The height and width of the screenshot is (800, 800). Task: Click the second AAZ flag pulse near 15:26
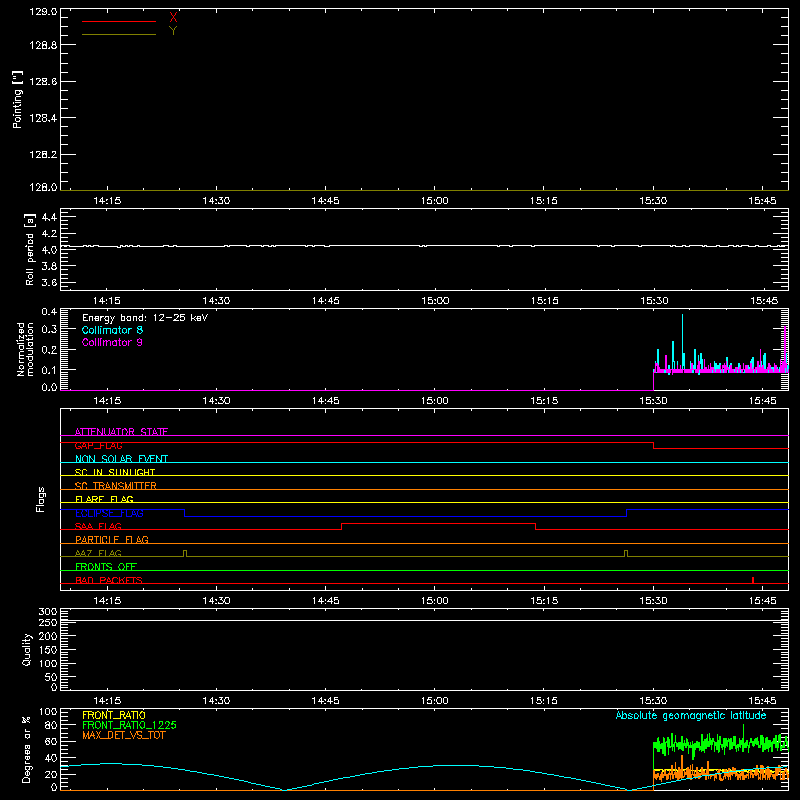(626, 553)
